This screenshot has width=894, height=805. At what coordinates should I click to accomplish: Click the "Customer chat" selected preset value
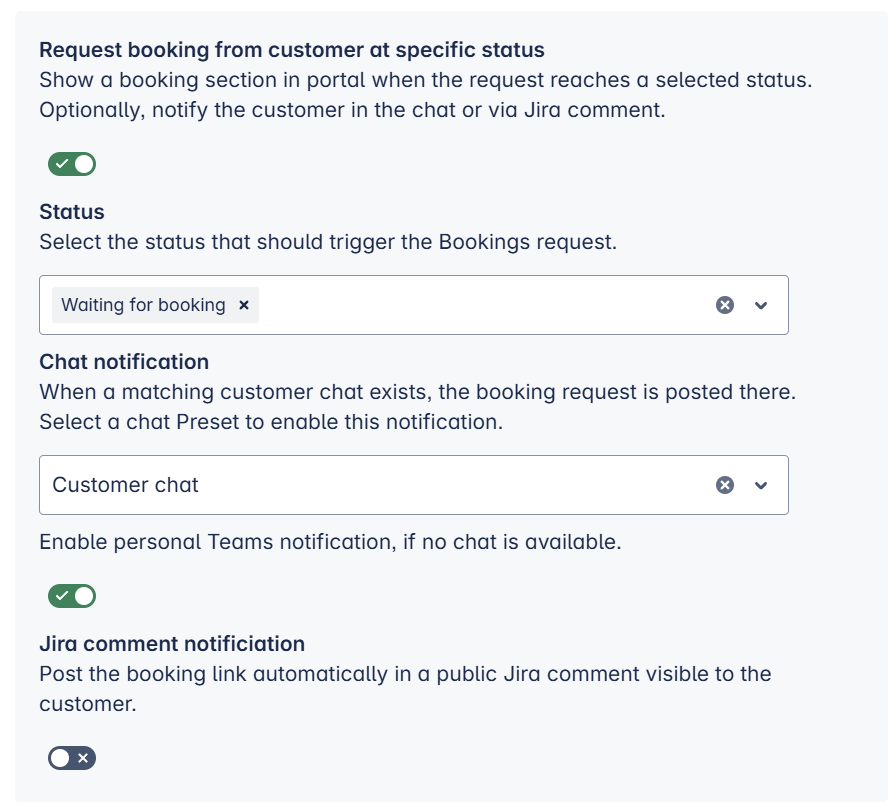pyautogui.click(x=126, y=485)
